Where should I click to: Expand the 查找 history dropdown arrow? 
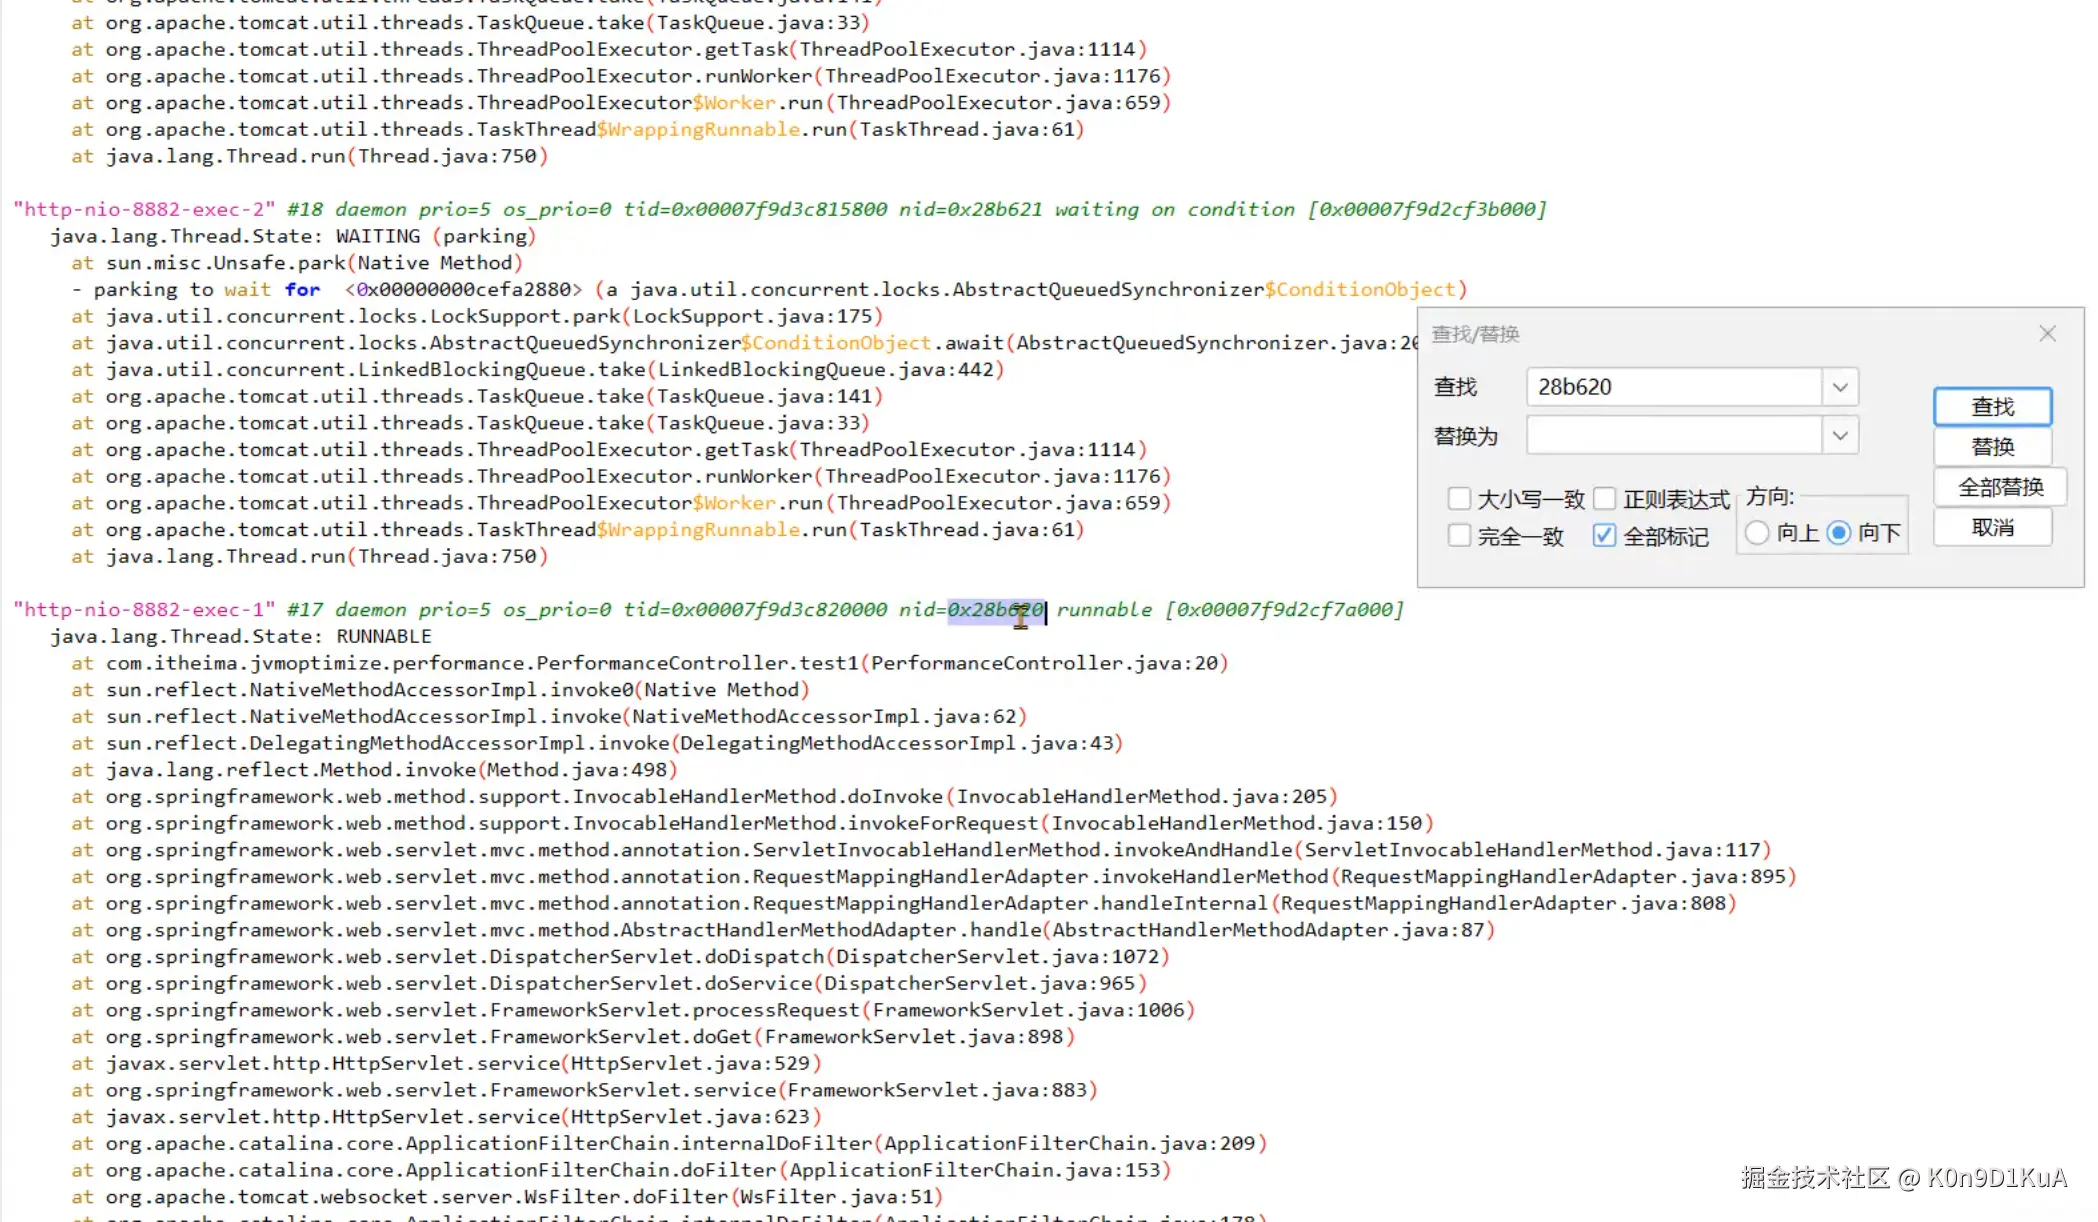point(1839,387)
